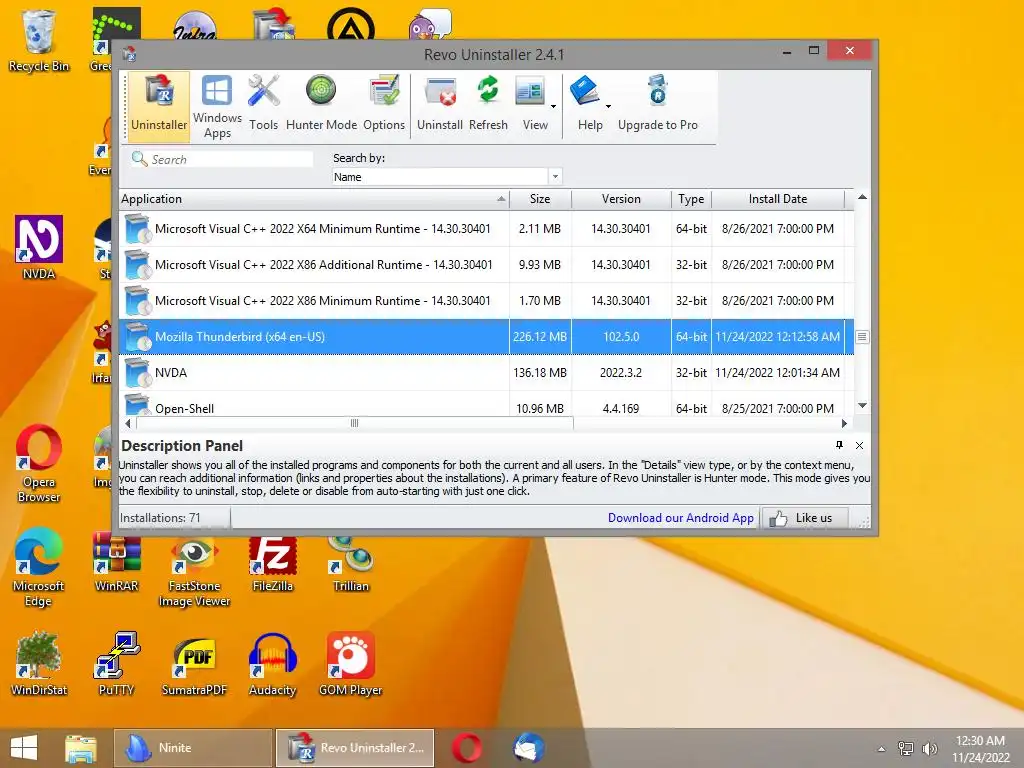Sort by Type column header
This screenshot has height=768, width=1024.
click(691, 199)
